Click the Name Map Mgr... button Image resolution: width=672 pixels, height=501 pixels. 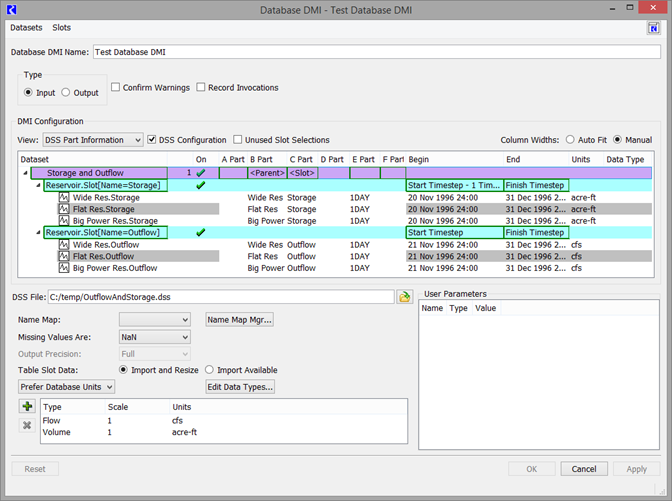(x=239, y=320)
